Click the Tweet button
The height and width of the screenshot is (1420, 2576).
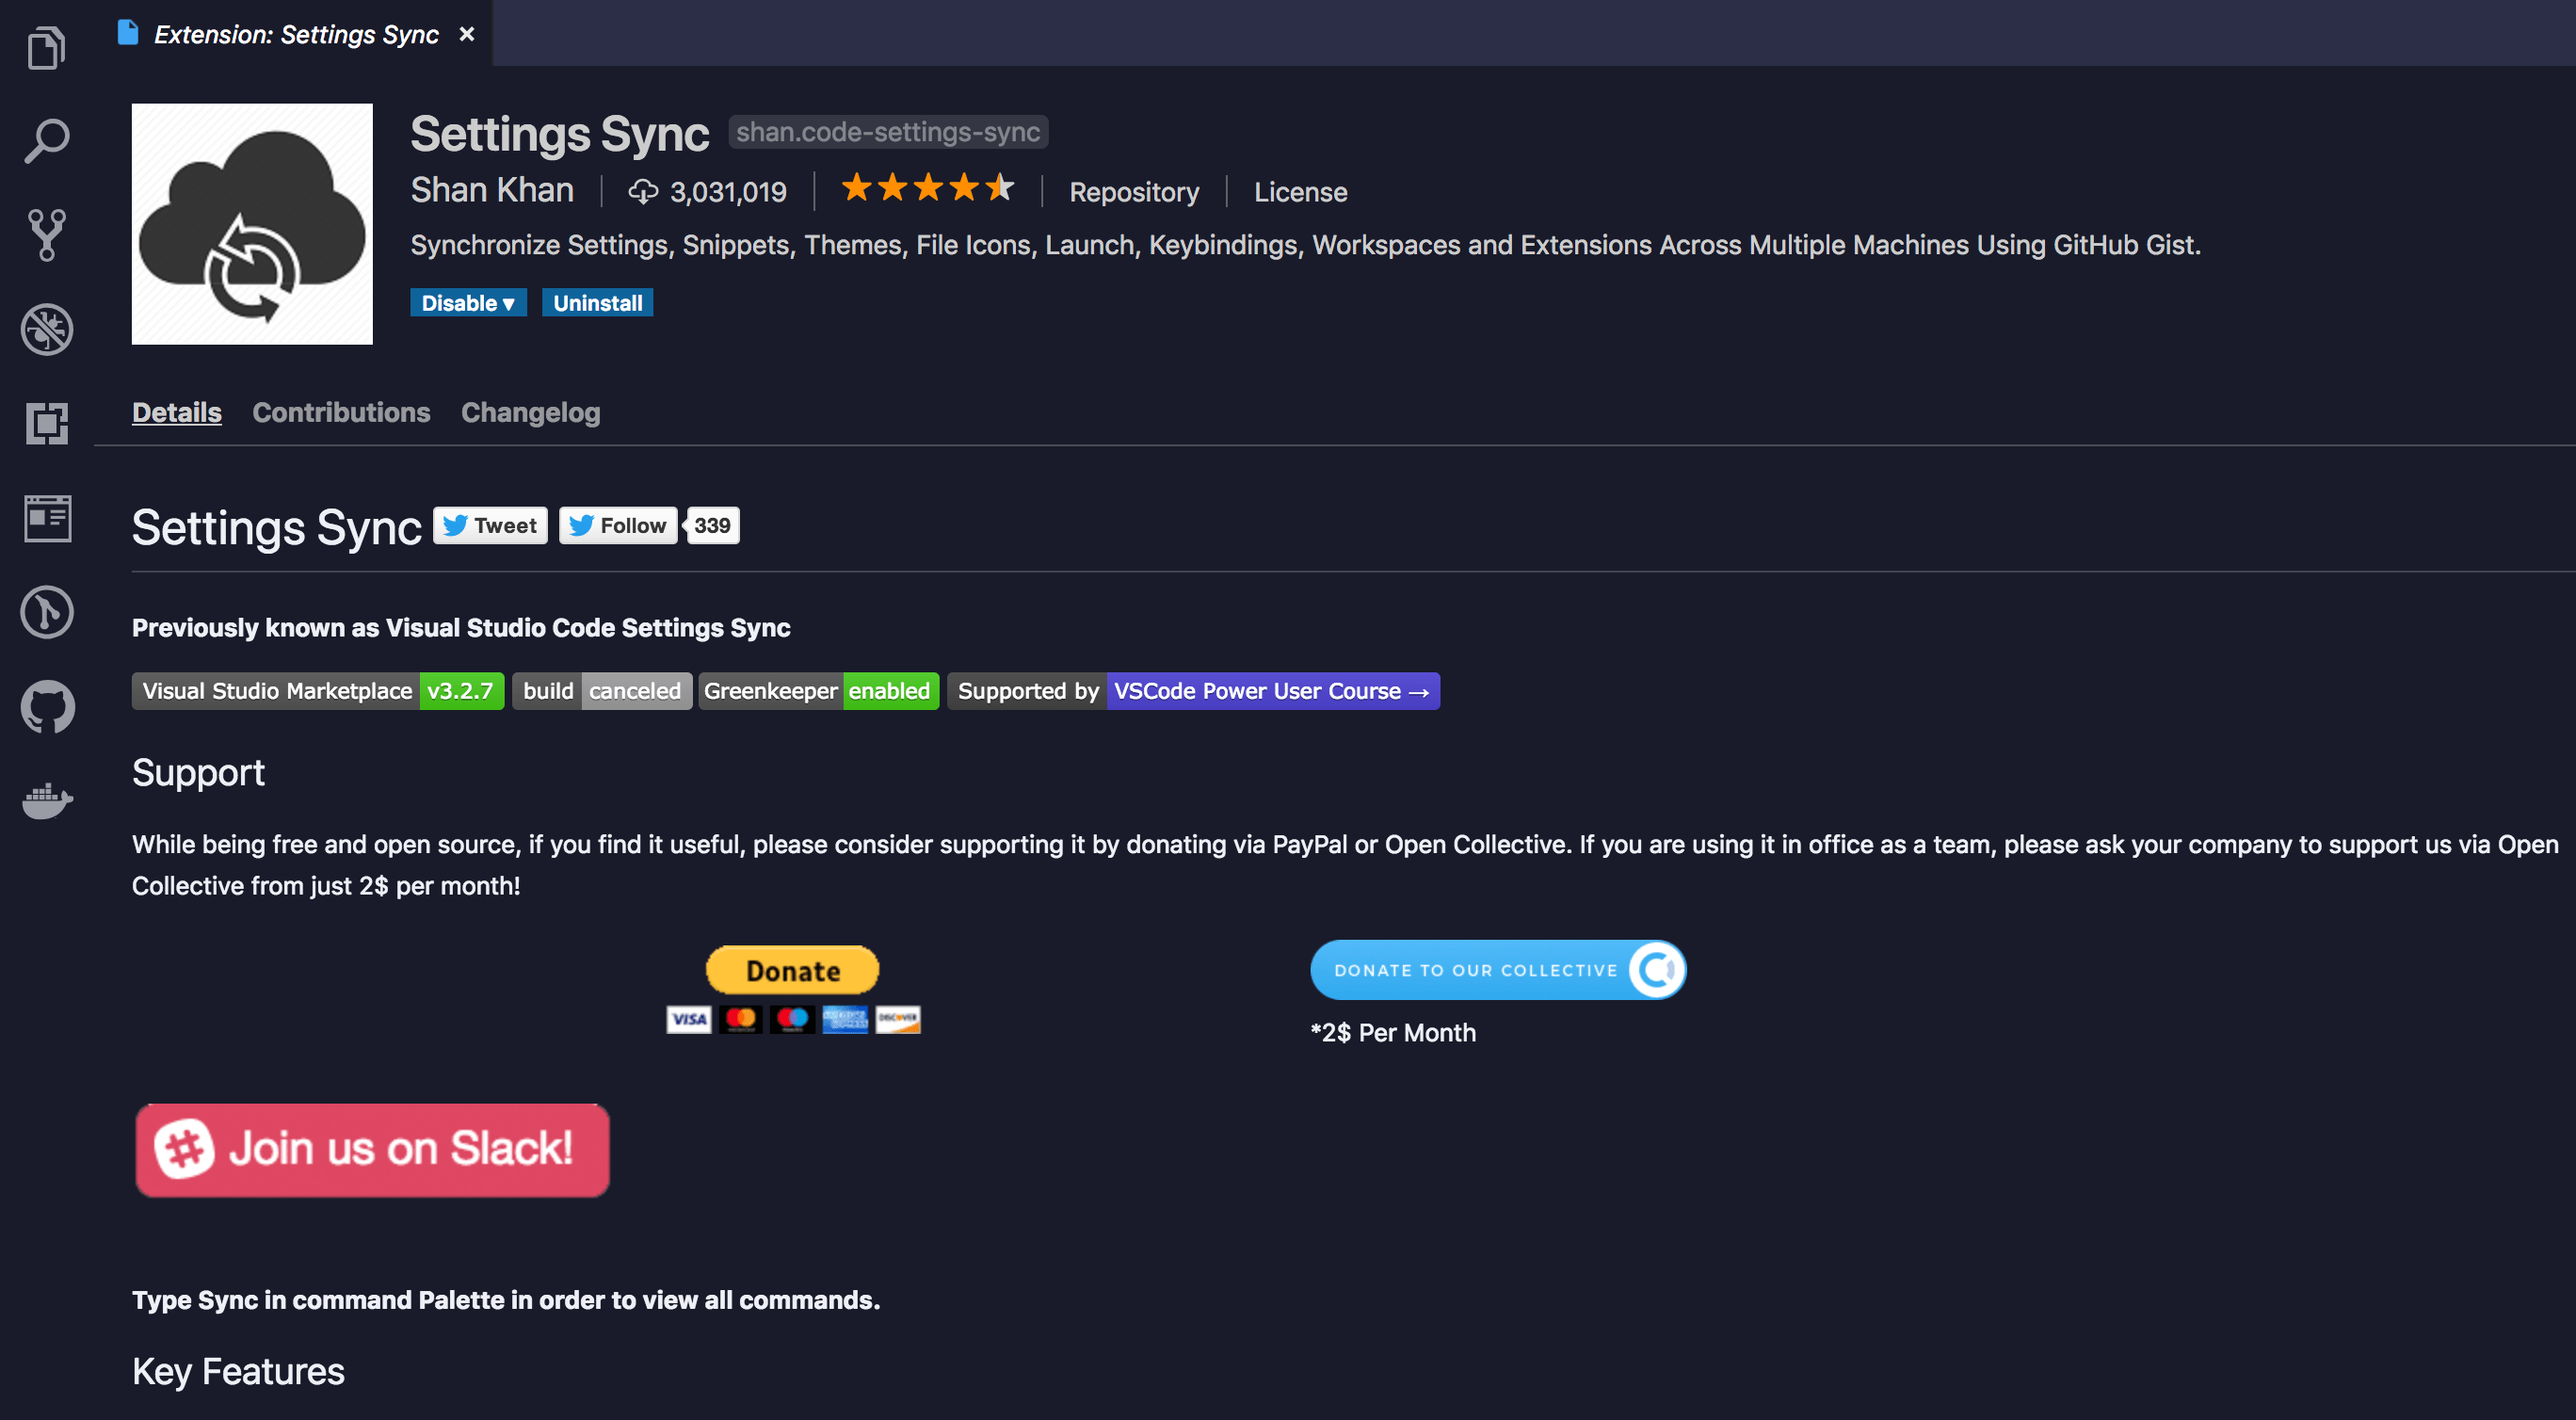(491, 524)
